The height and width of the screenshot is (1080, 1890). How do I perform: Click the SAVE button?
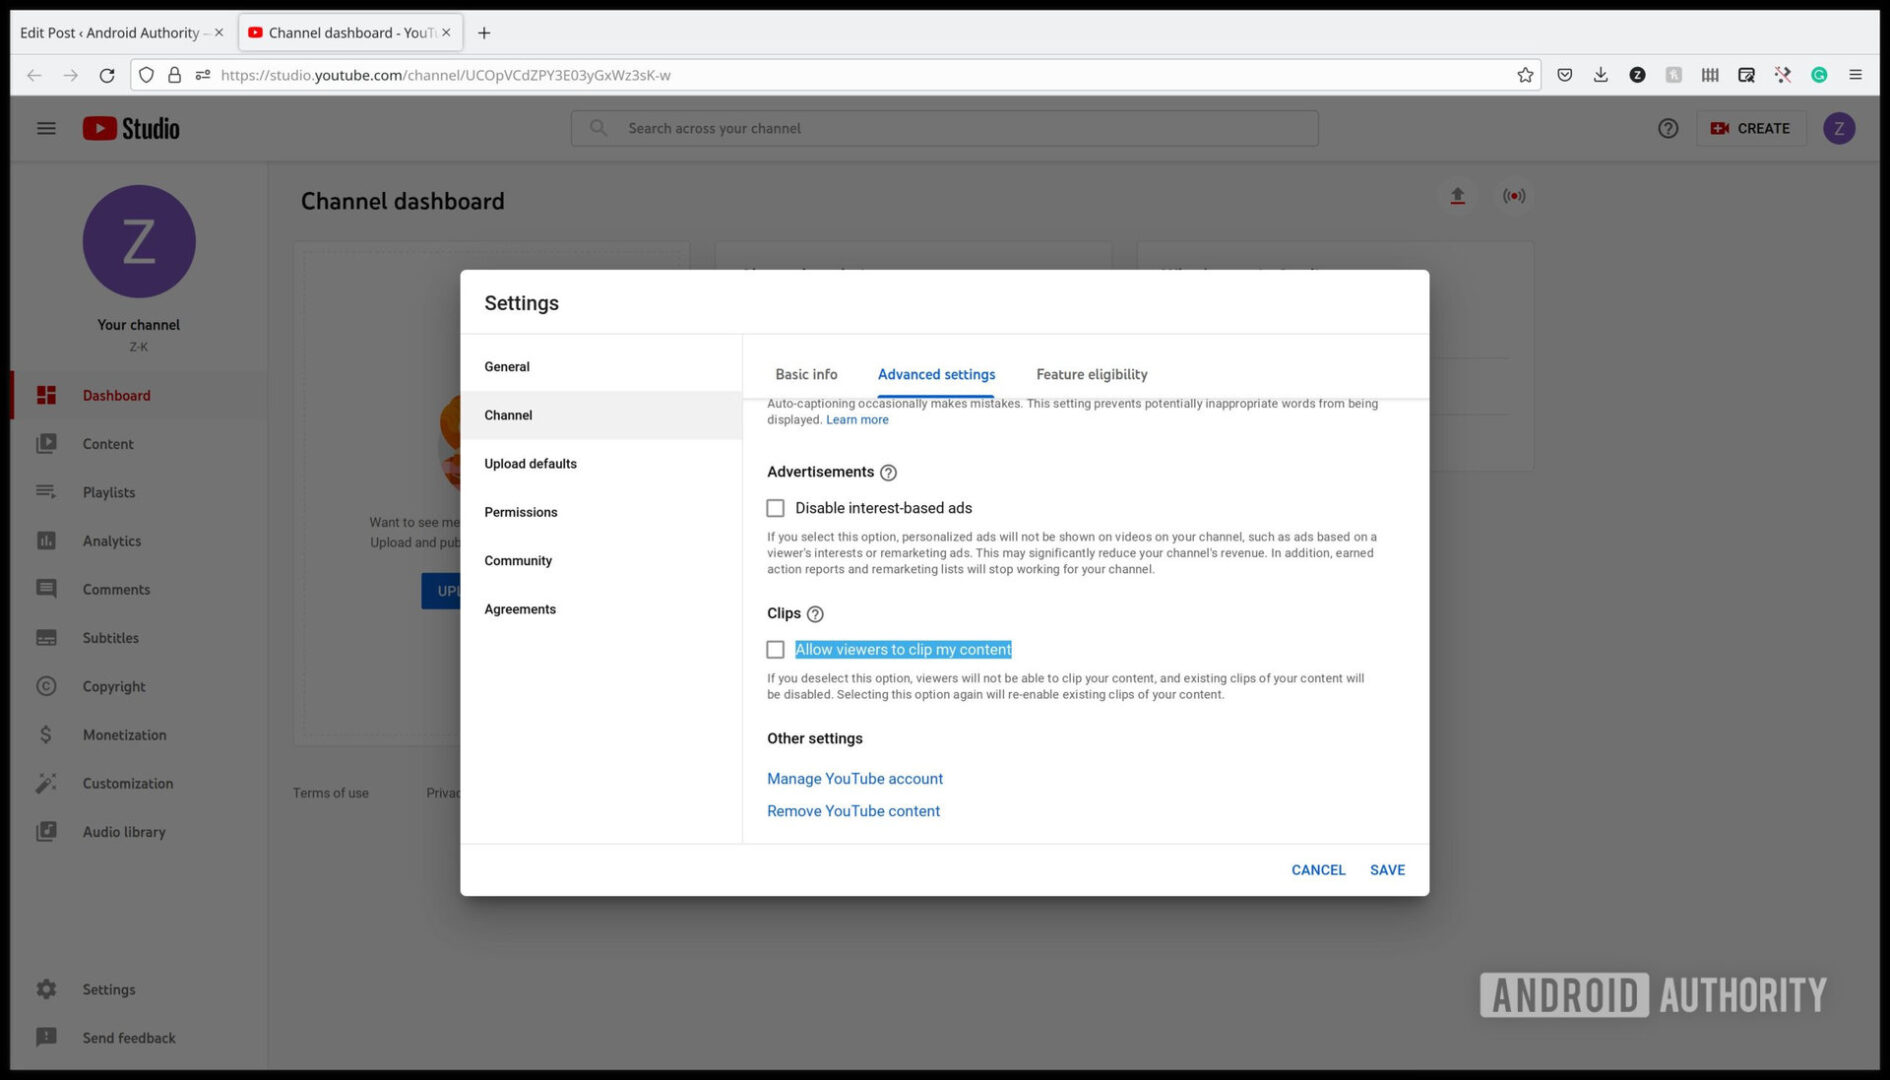click(1387, 869)
